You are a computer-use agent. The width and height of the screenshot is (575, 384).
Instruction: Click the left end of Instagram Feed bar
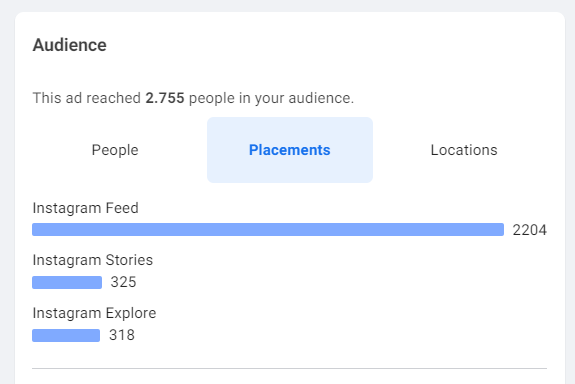pyautogui.click(x=36, y=230)
